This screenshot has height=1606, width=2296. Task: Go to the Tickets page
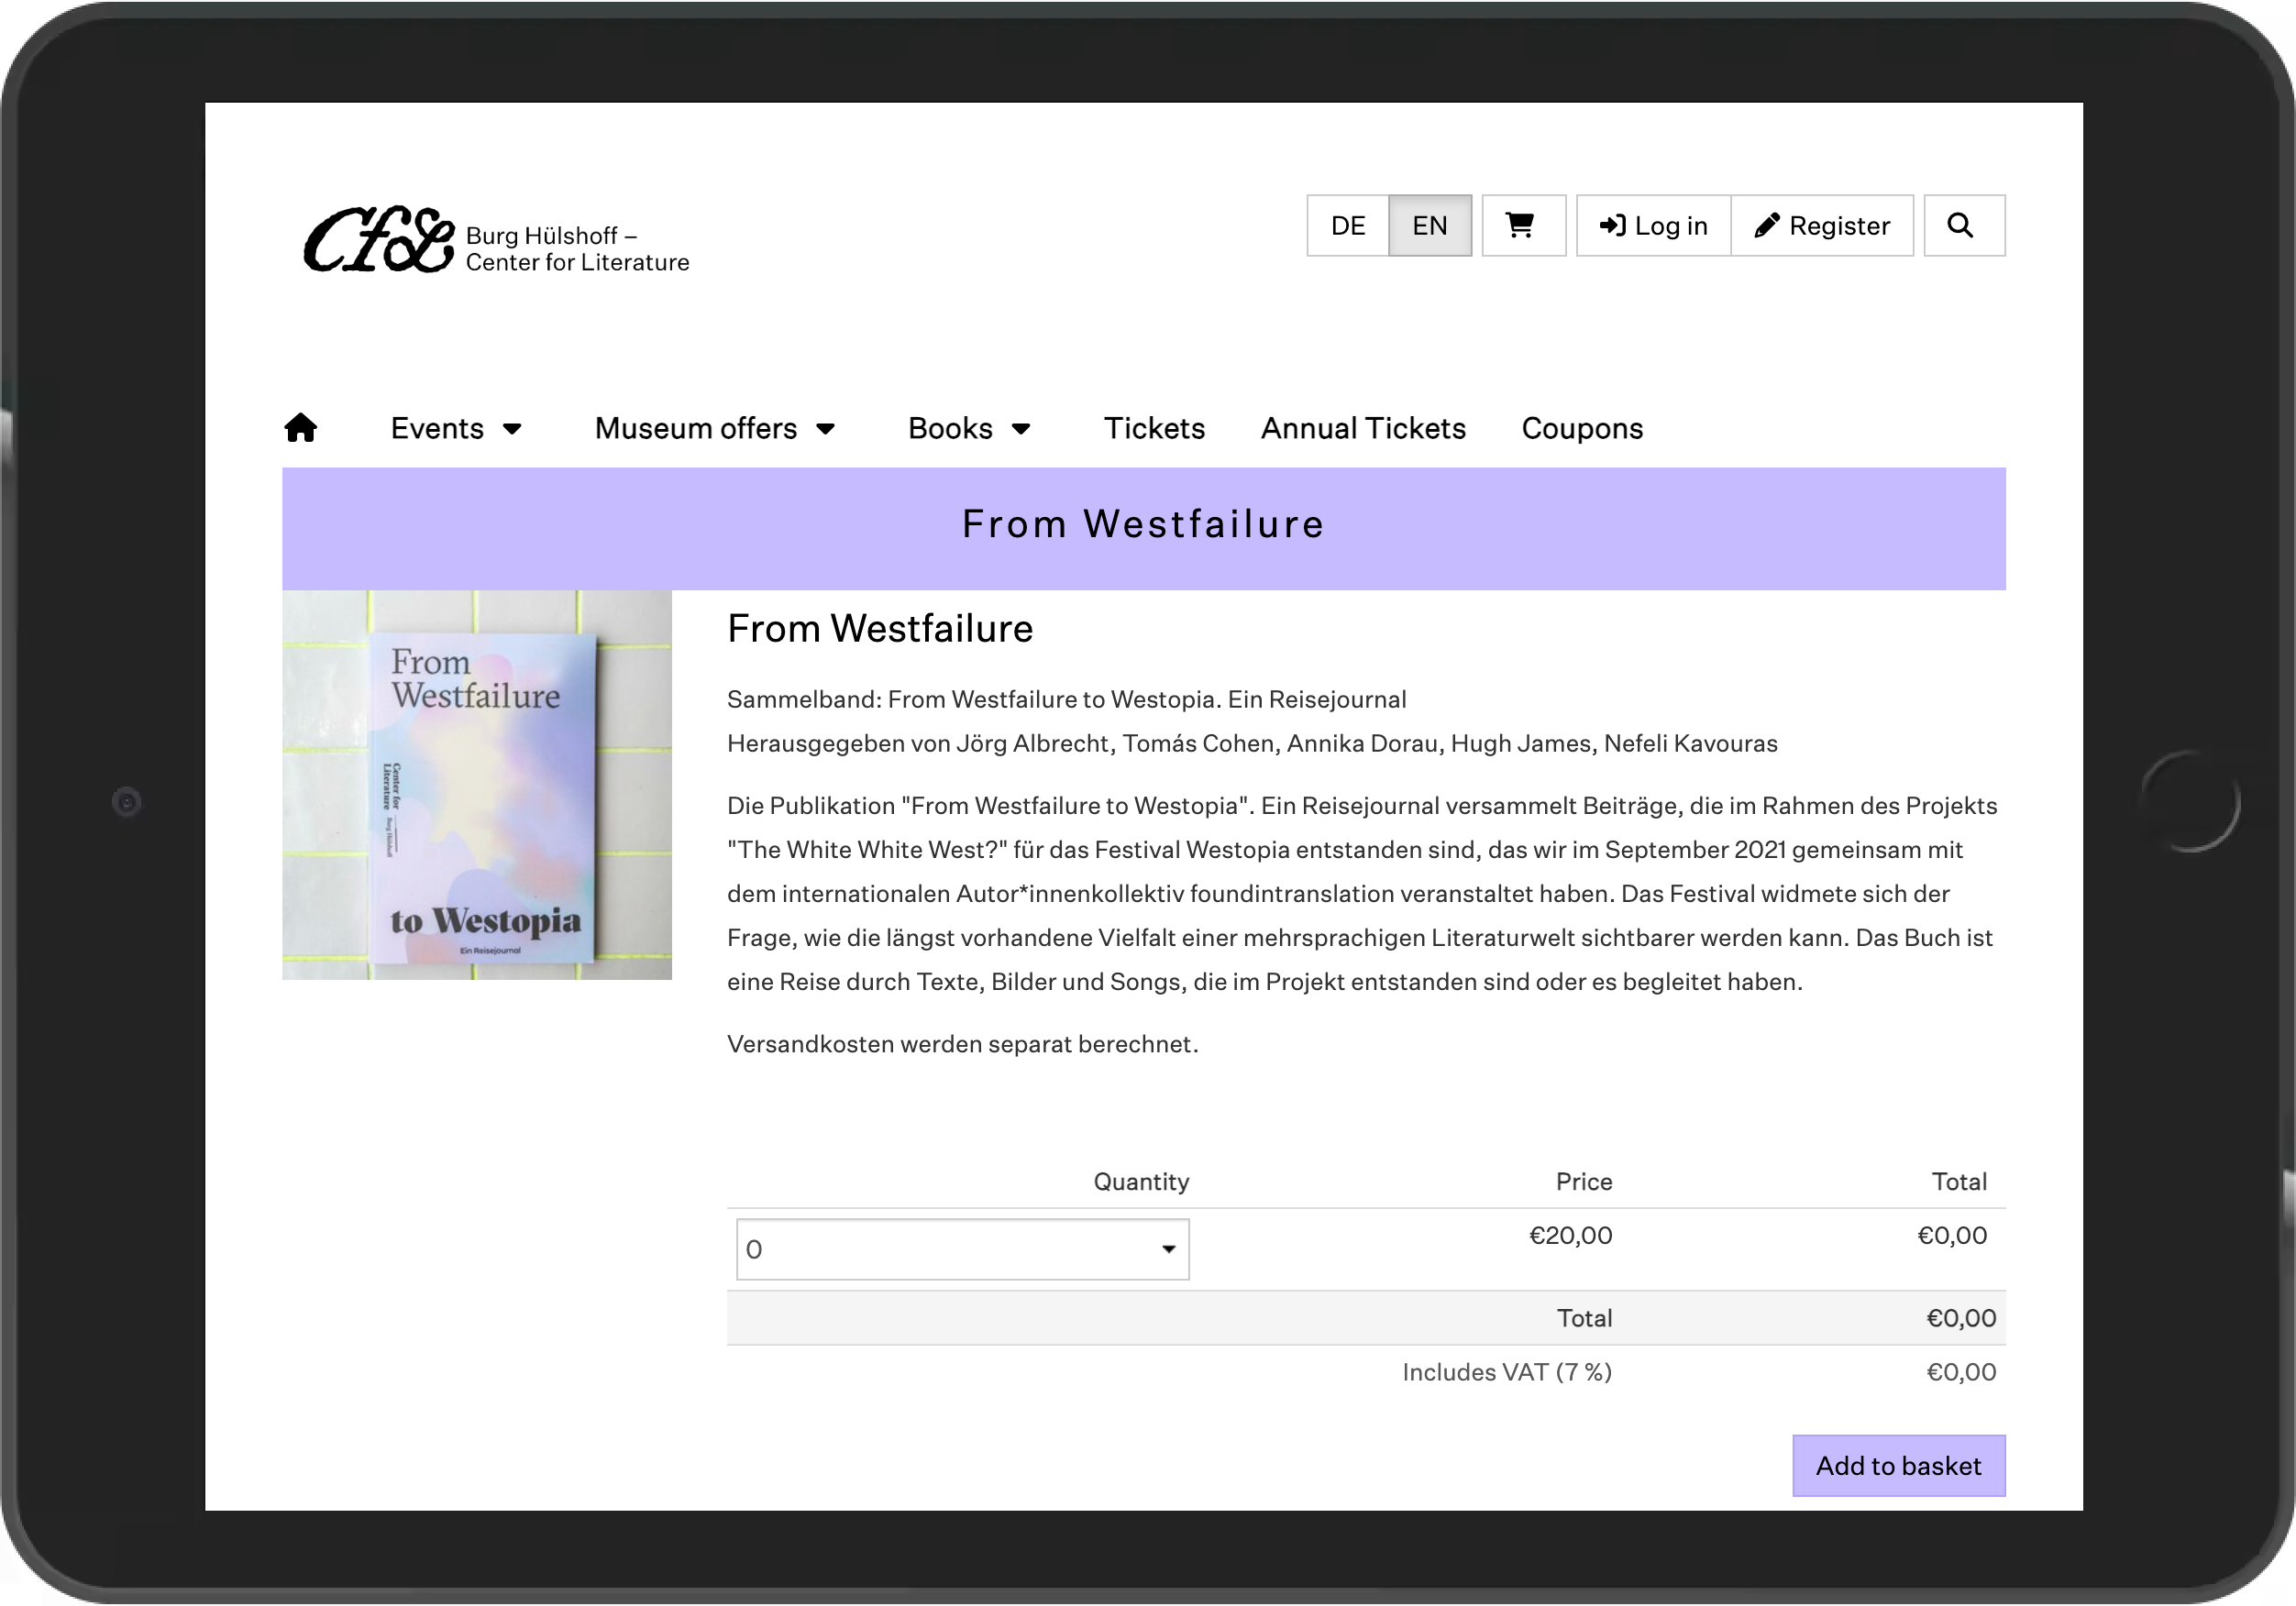coord(1154,429)
